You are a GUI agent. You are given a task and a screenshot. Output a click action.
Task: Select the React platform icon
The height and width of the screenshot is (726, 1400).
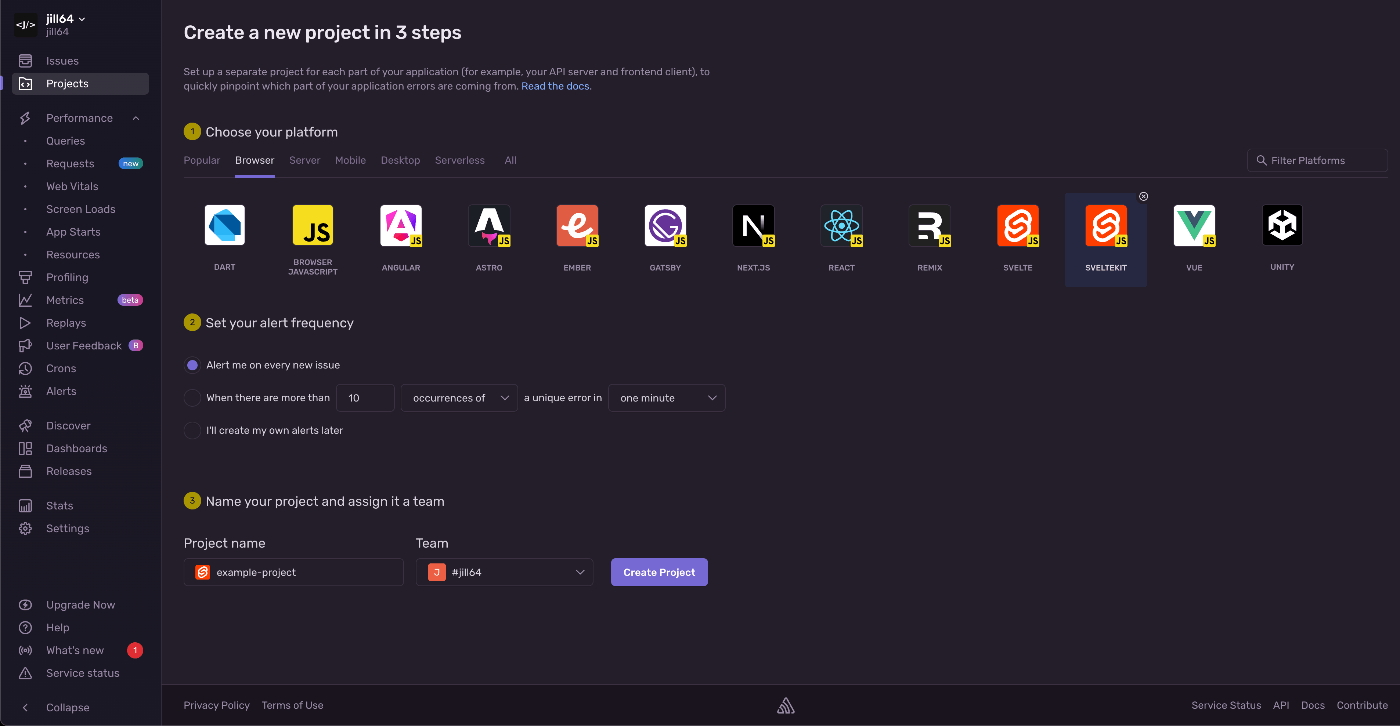(x=841, y=225)
